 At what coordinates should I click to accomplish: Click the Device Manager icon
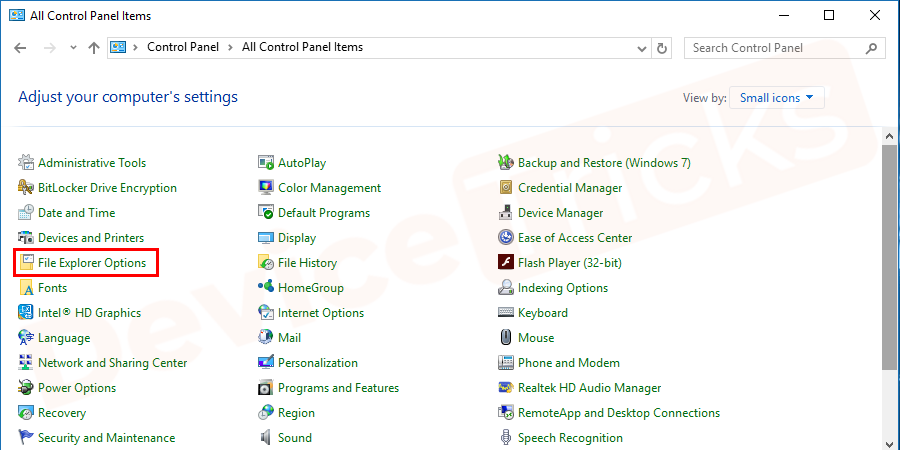click(506, 213)
